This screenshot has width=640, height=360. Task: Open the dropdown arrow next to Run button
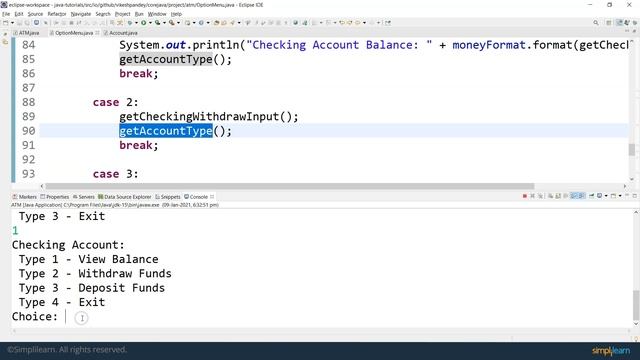point(151,23)
